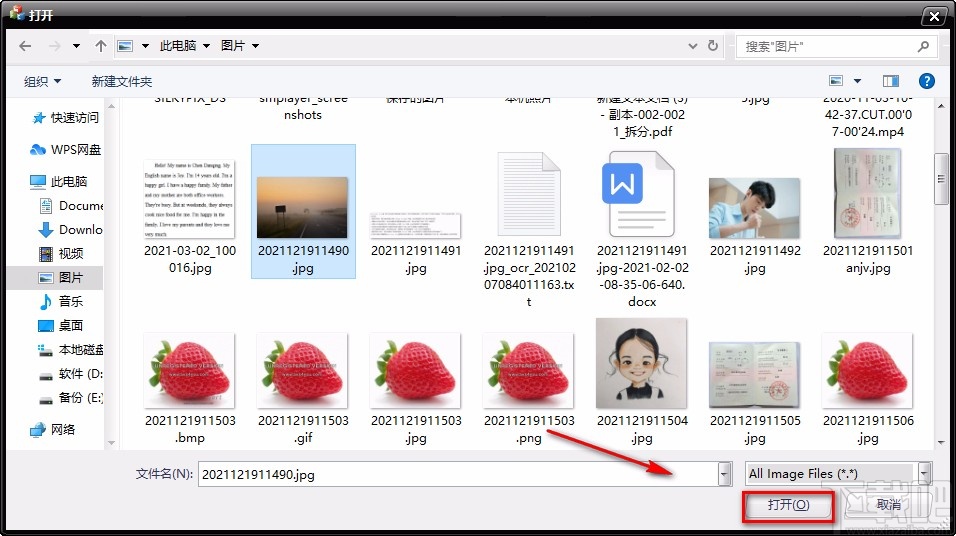Select 网络 in the sidebar
The height and width of the screenshot is (536, 956).
coord(53,429)
